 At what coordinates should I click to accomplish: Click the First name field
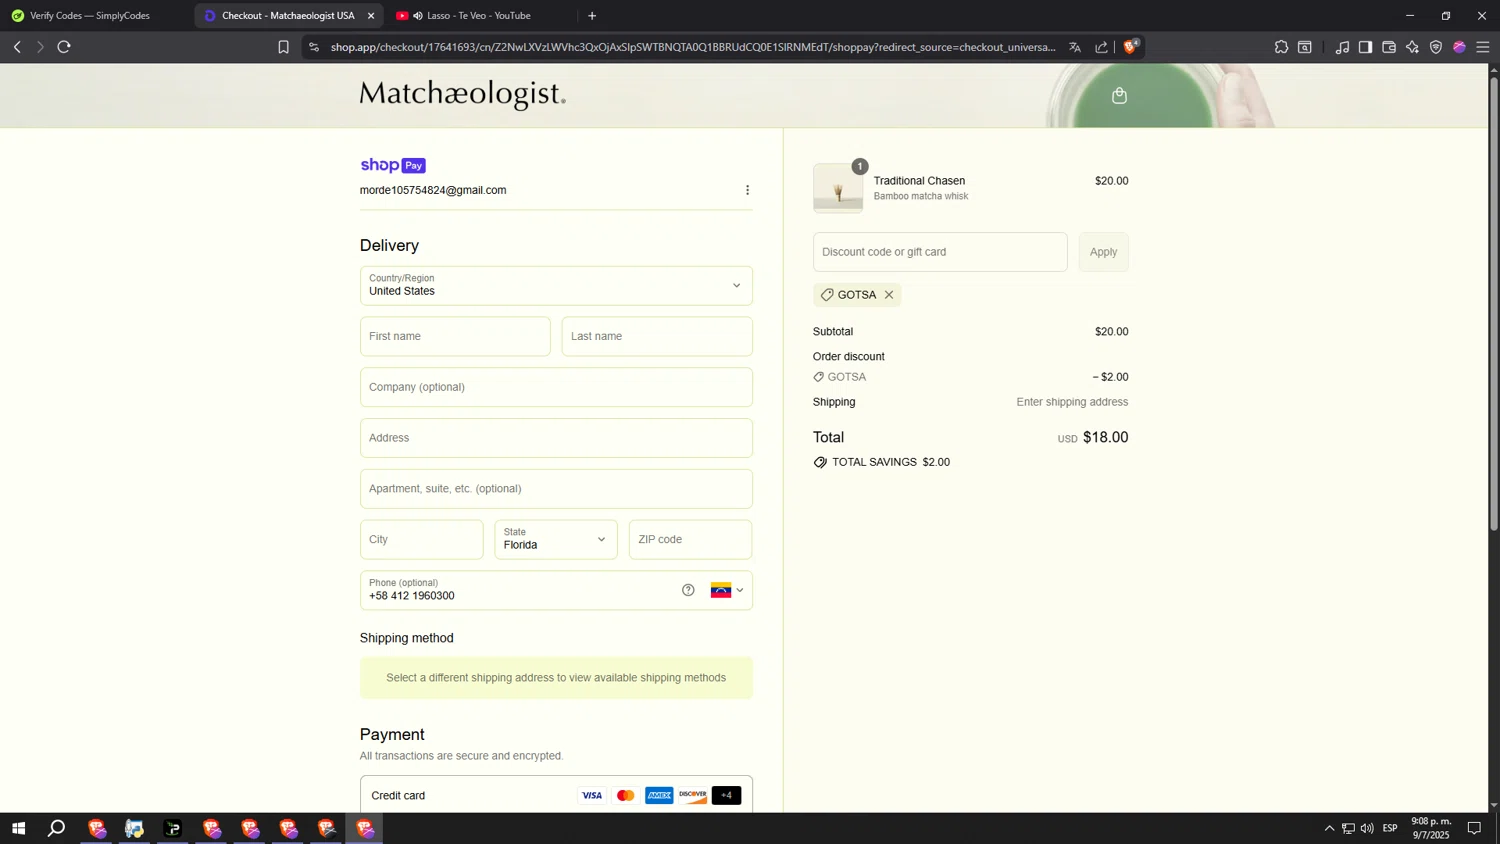point(455,336)
